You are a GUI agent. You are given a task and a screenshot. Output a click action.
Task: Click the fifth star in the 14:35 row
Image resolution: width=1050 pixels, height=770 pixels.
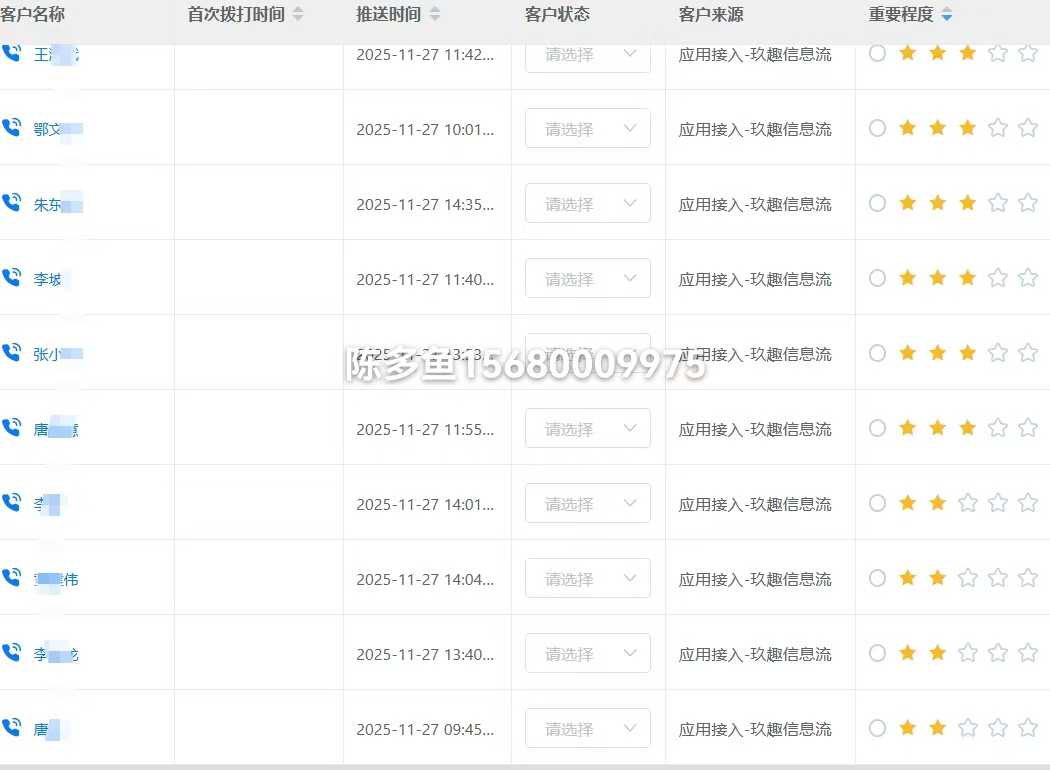tap(1027, 203)
